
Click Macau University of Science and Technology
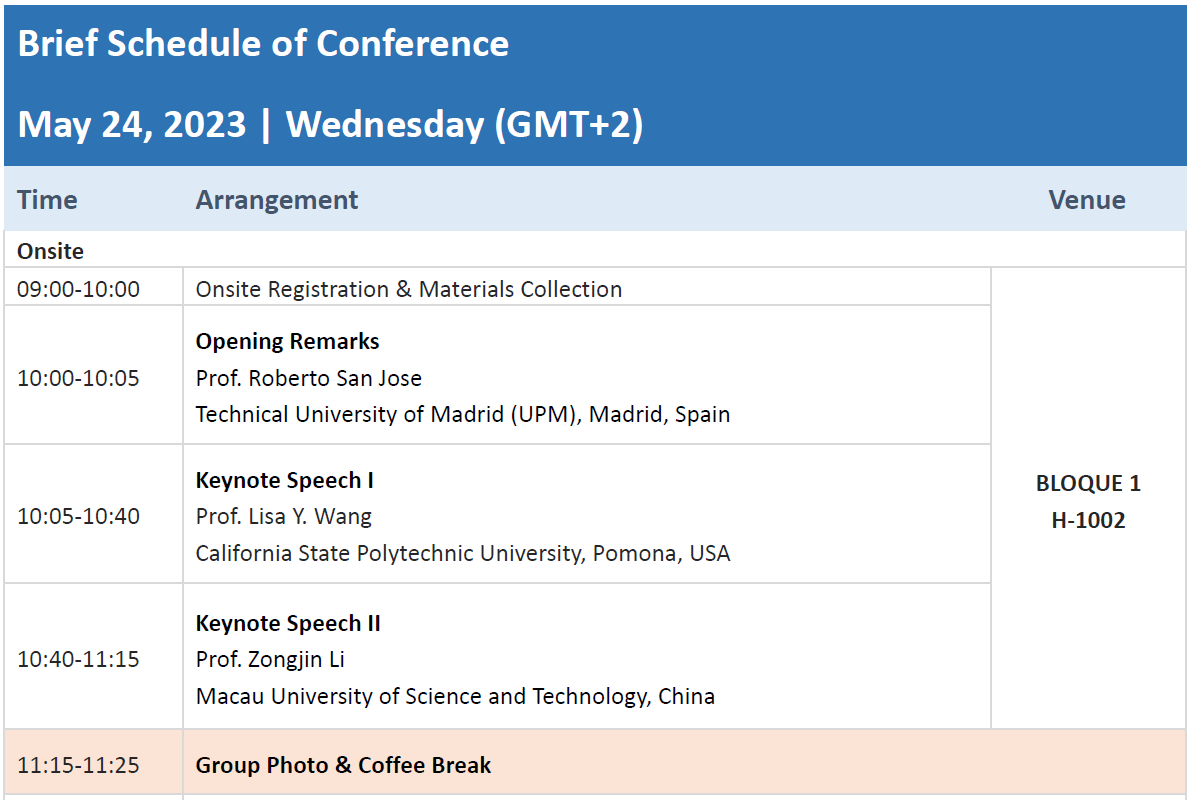point(455,696)
